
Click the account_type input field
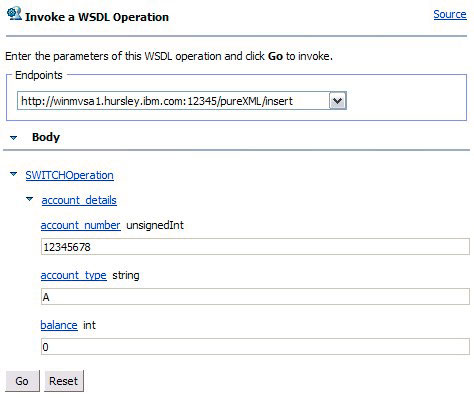pos(255,297)
